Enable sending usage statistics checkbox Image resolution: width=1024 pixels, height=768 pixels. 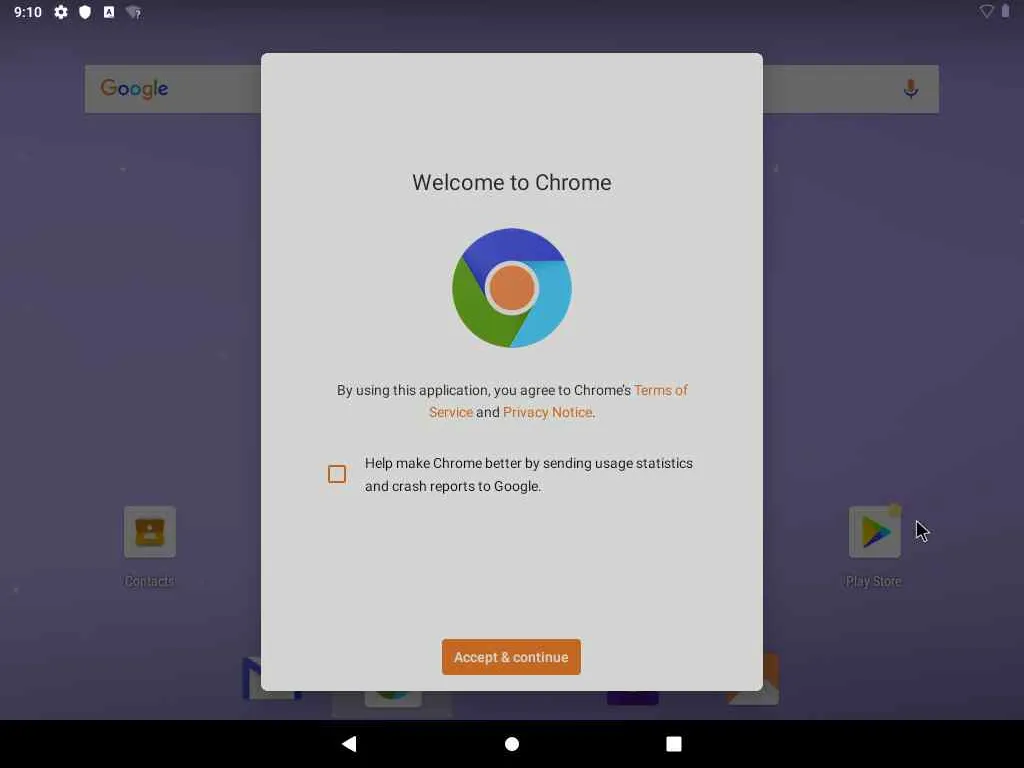tap(337, 474)
